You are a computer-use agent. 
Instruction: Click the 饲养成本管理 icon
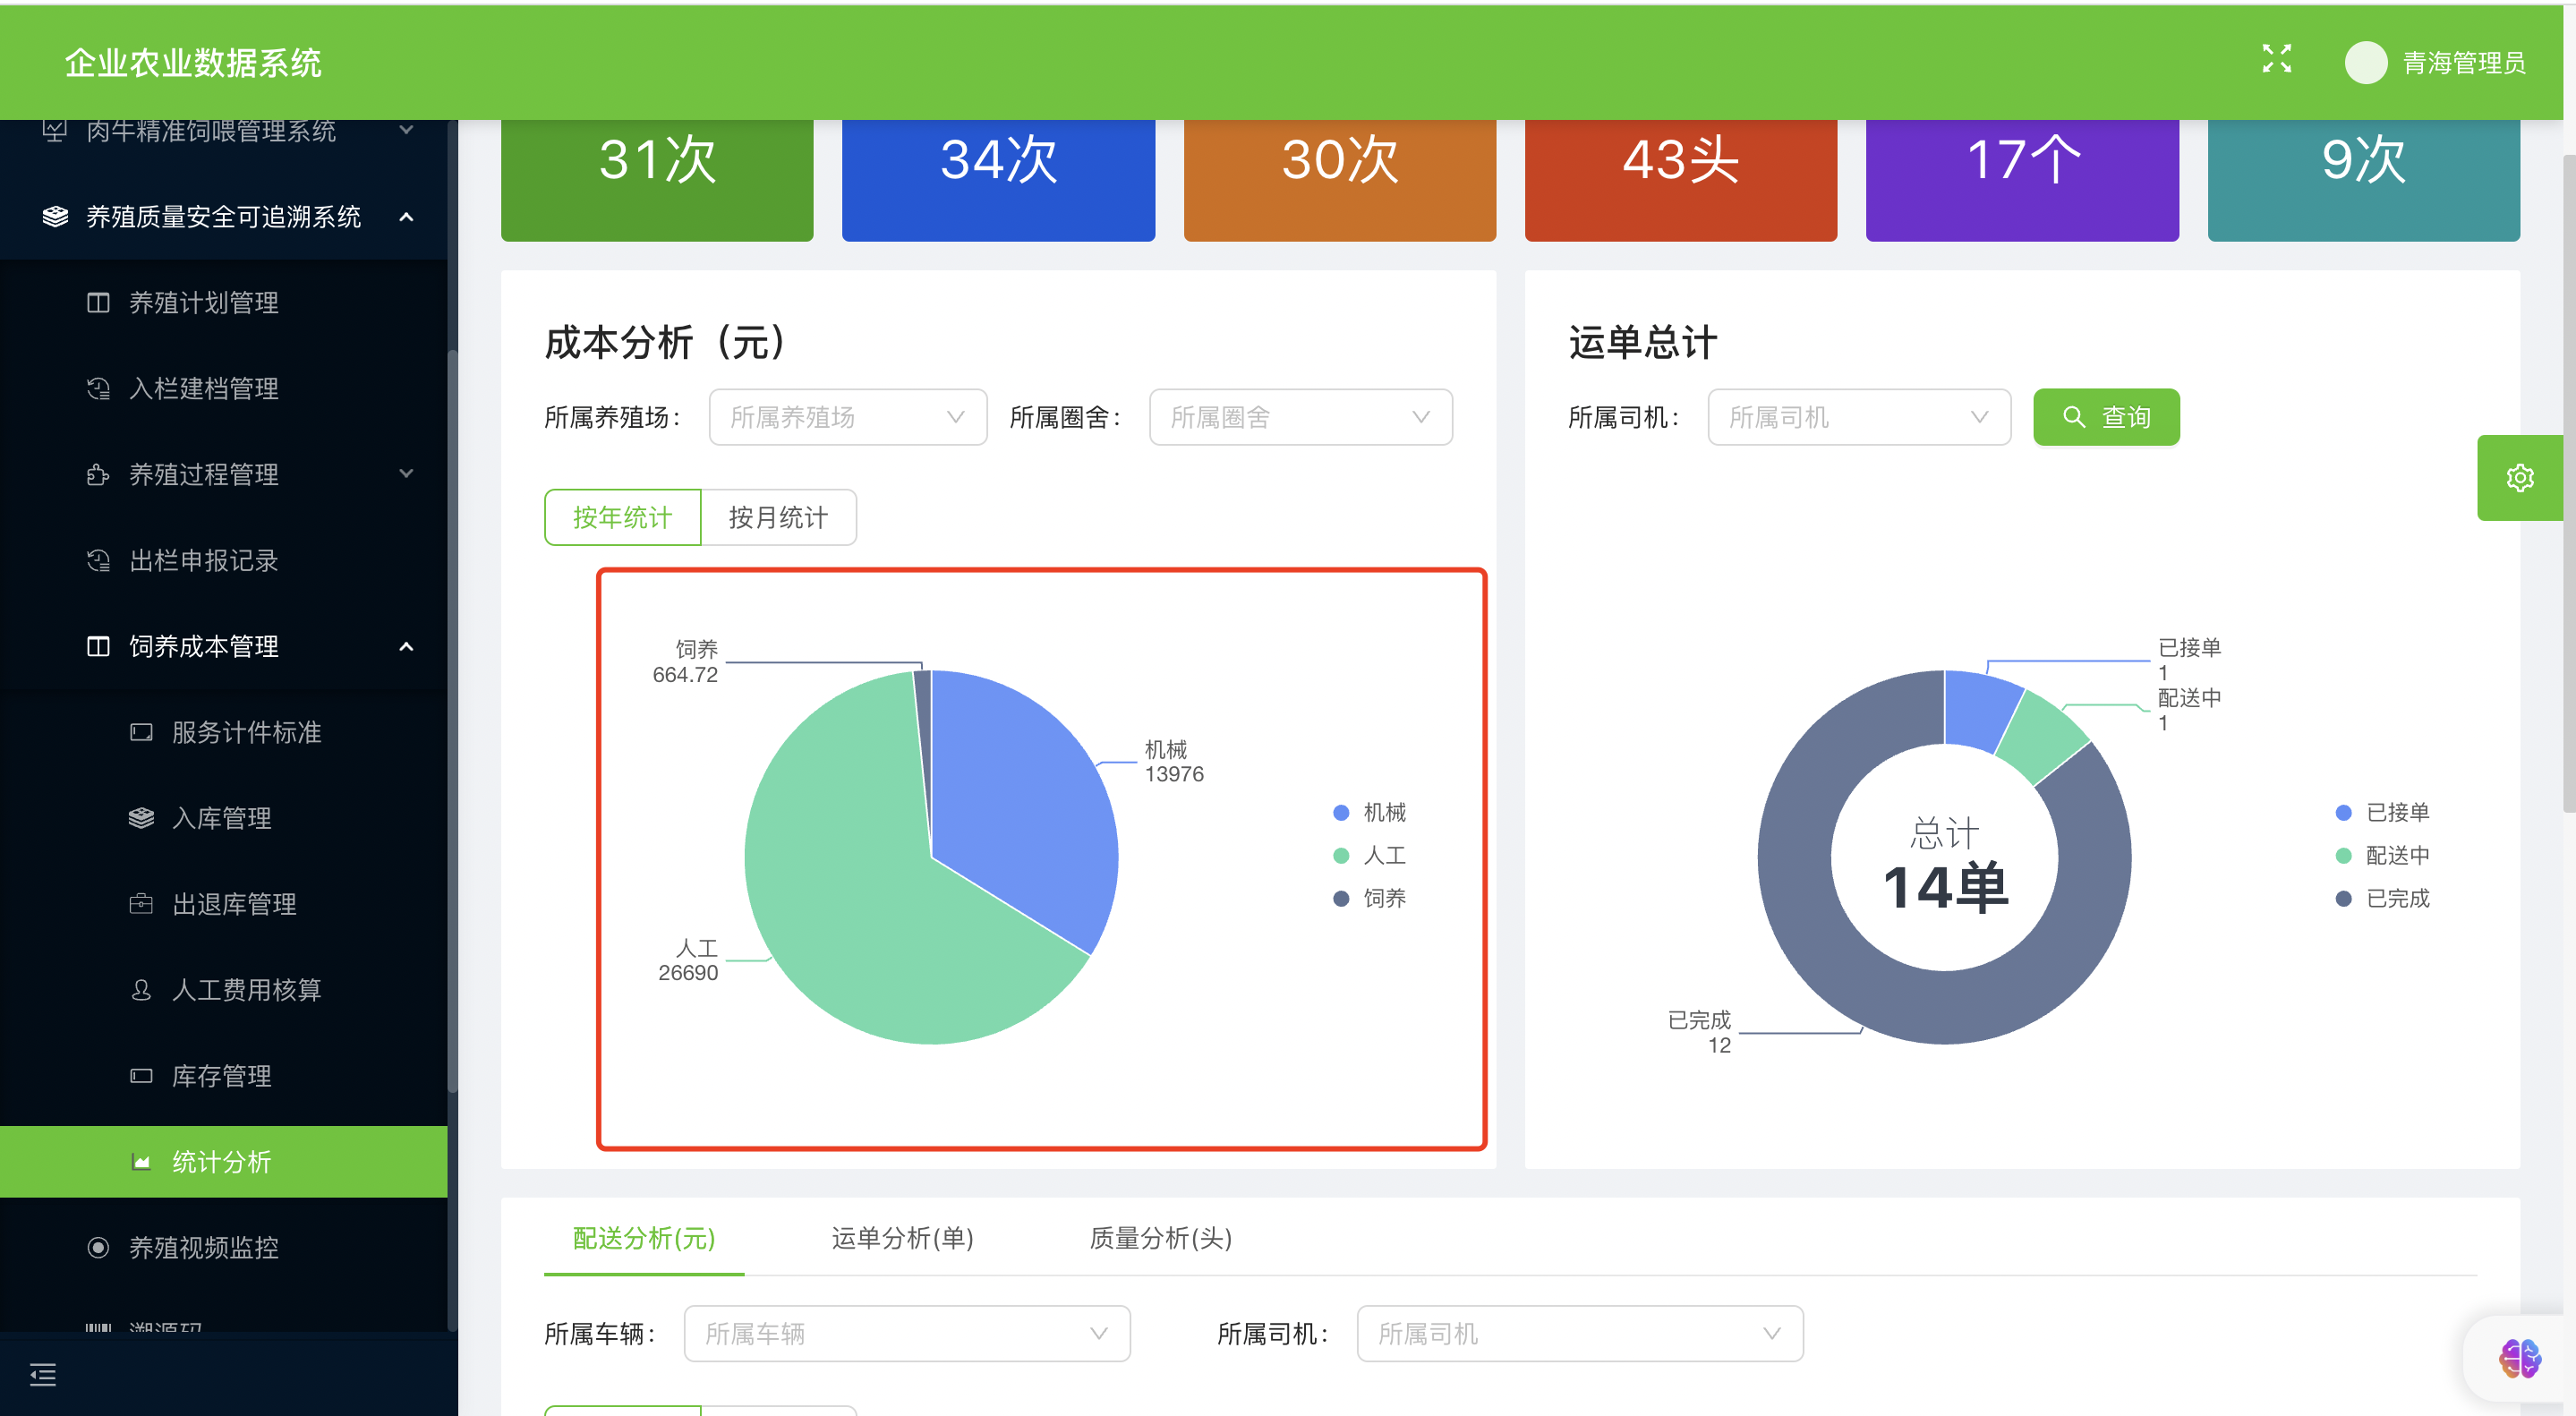click(98, 647)
